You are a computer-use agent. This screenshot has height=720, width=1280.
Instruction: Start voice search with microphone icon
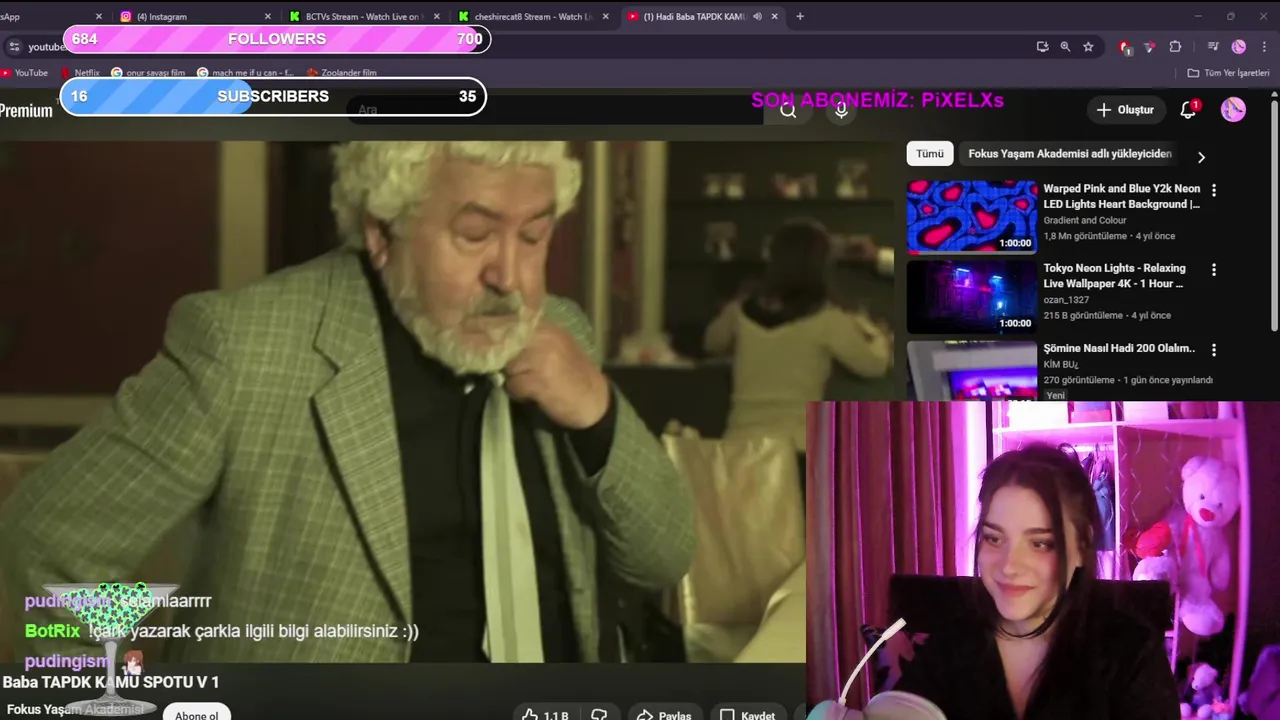click(841, 110)
